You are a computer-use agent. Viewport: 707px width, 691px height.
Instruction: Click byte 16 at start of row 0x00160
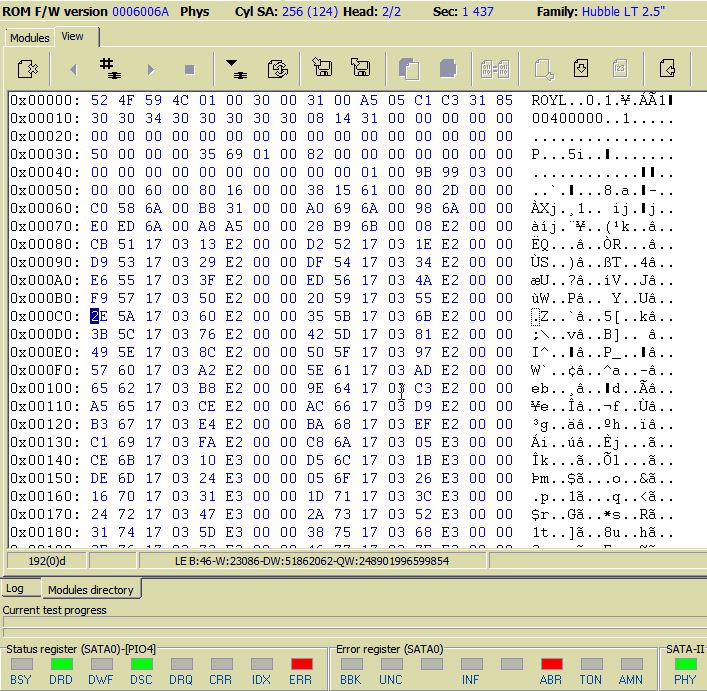99,496
